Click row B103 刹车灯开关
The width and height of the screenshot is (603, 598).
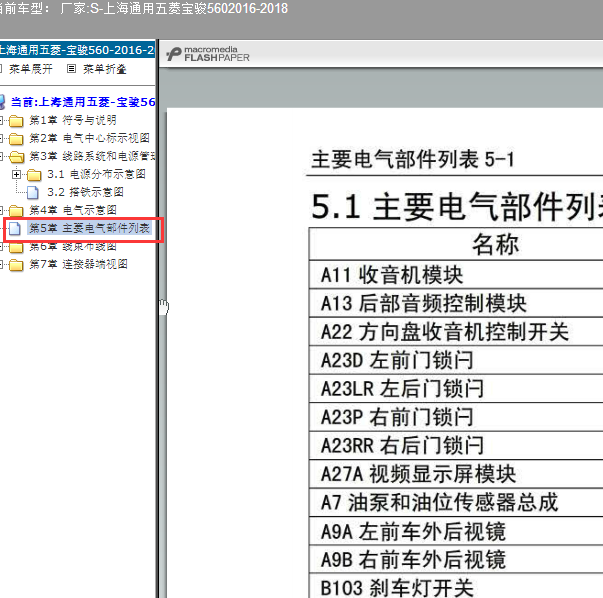coord(456,586)
